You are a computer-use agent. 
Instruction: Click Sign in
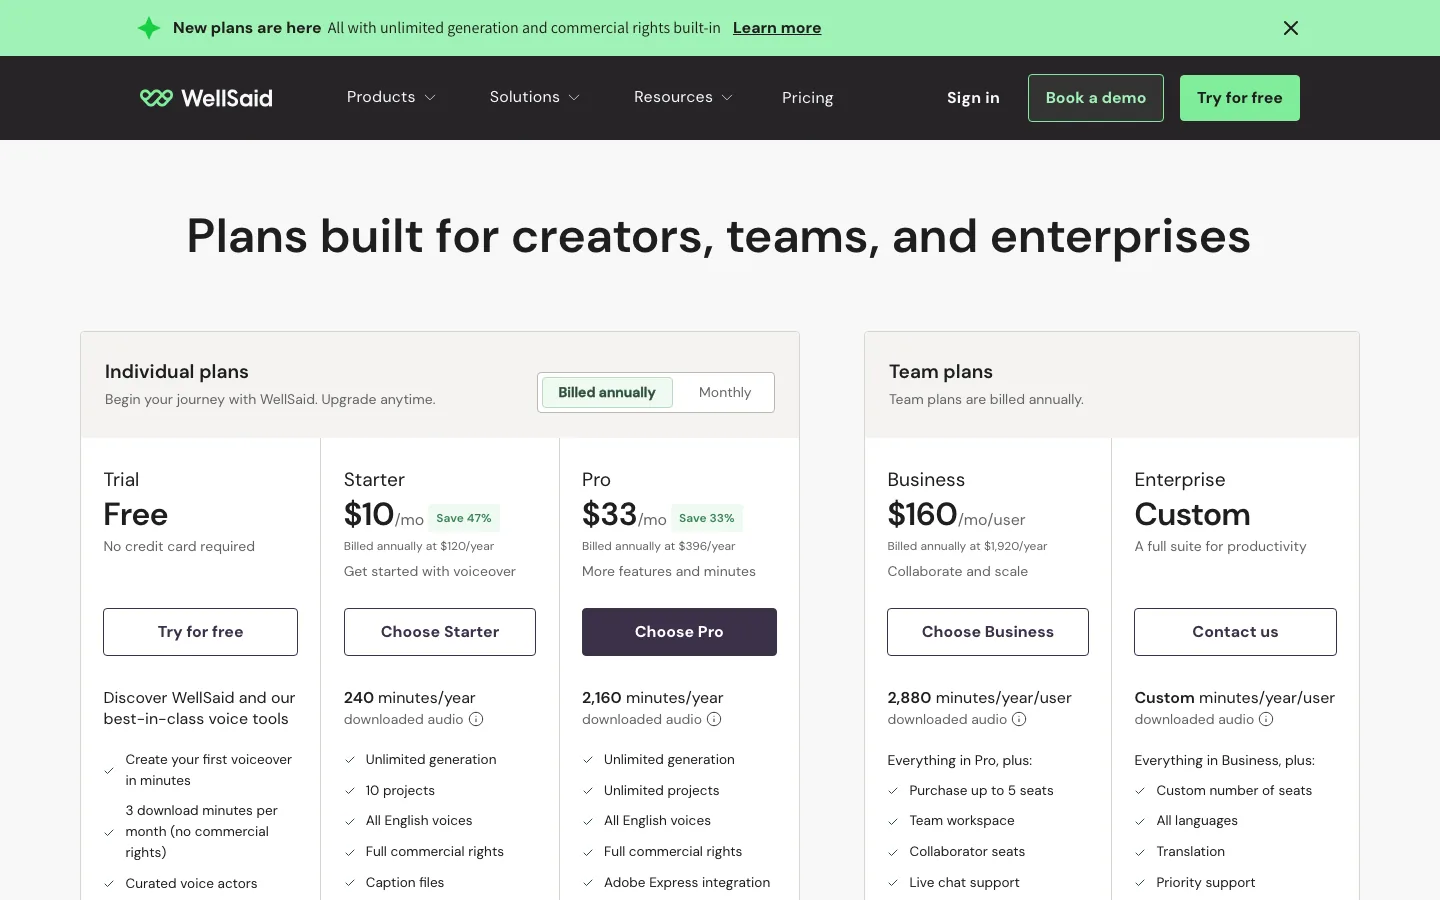(973, 98)
